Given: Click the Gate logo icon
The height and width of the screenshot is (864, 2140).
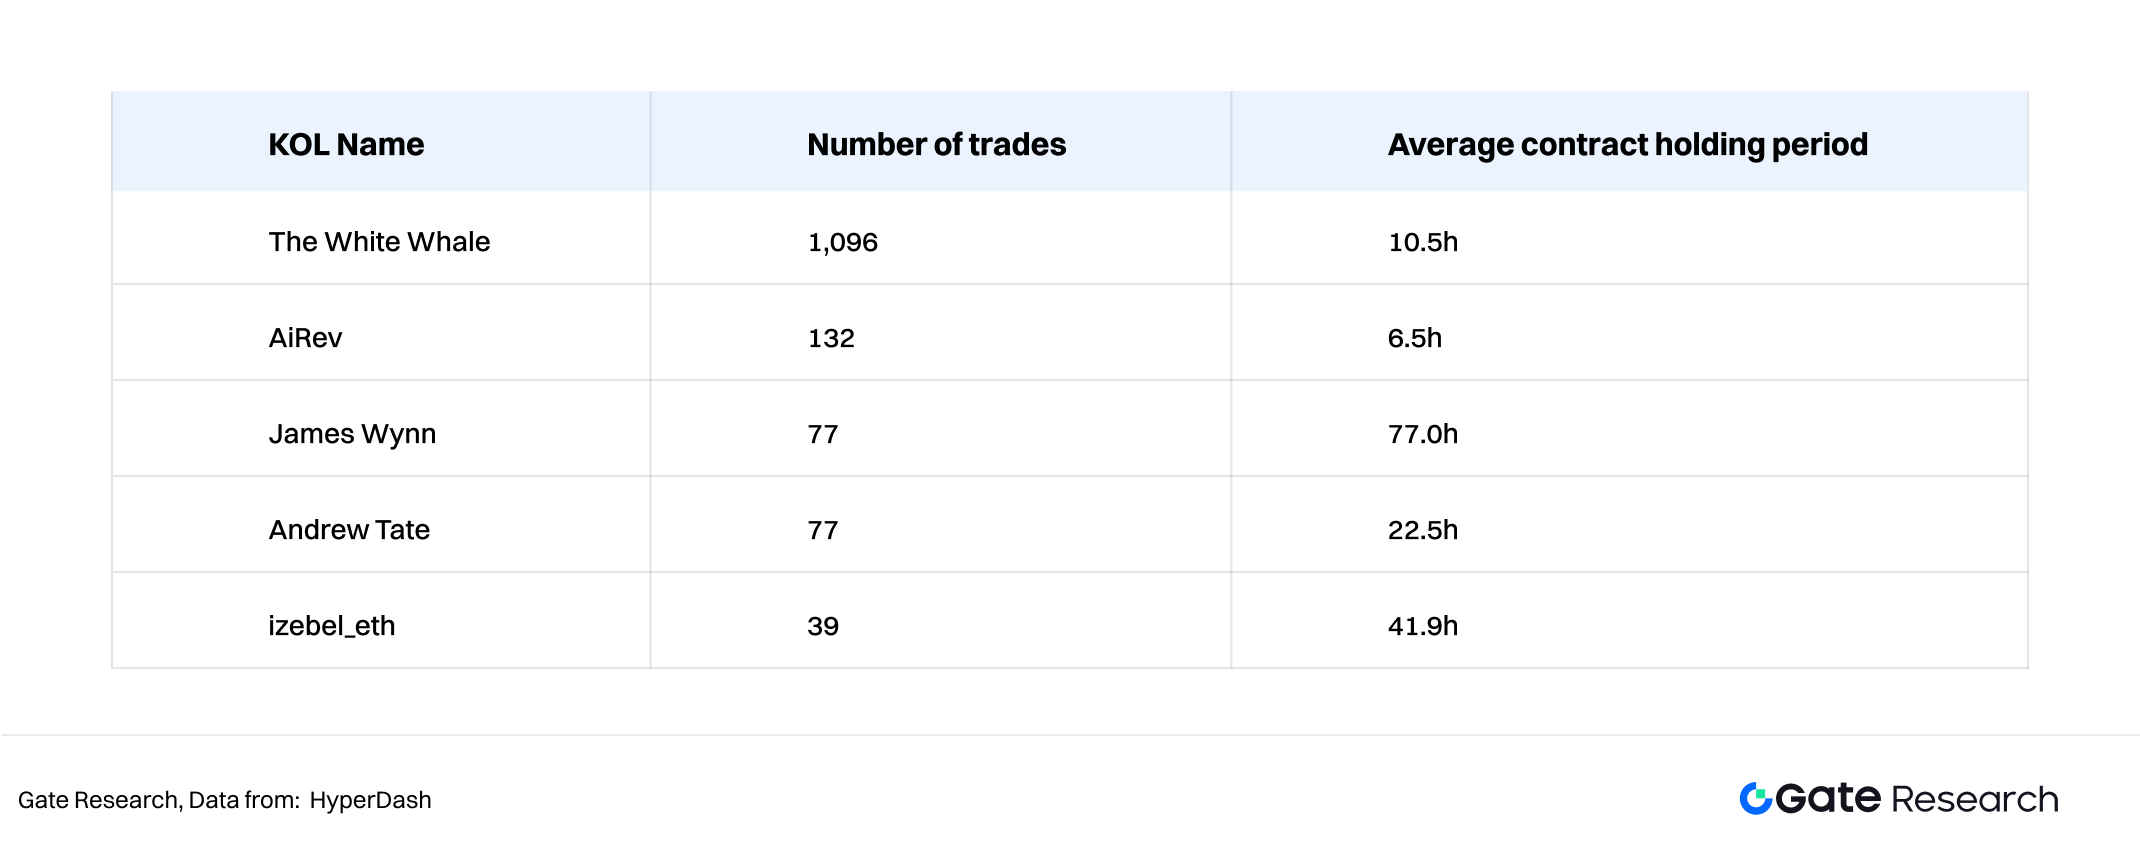Looking at the screenshot, I should click(x=1755, y=798).
